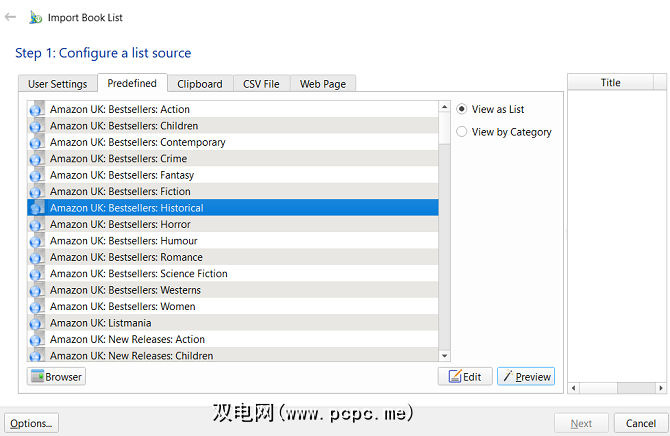Open the Options... button
The height and width of the screenshot is (436, 670).
tap(31, 423)
